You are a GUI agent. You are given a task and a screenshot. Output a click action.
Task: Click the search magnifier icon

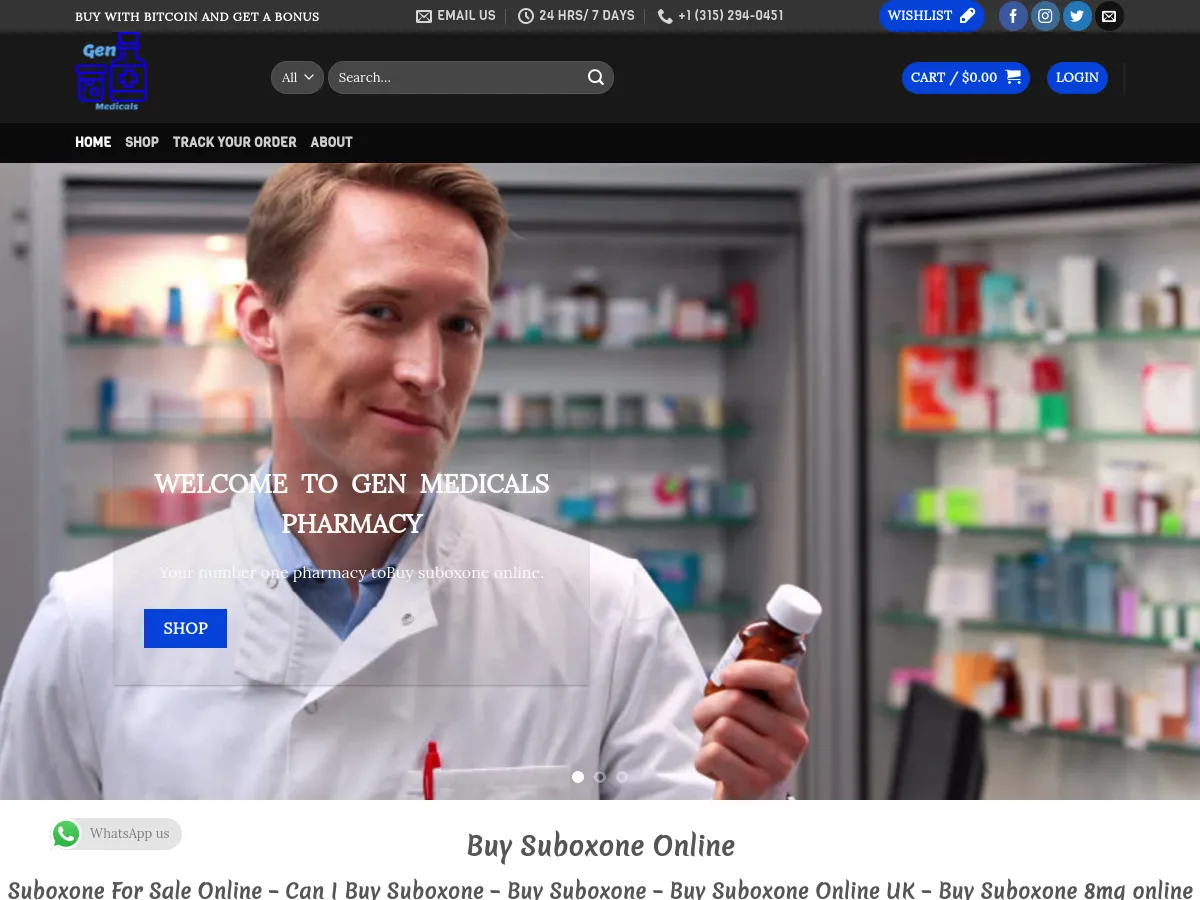pos(596,77)
